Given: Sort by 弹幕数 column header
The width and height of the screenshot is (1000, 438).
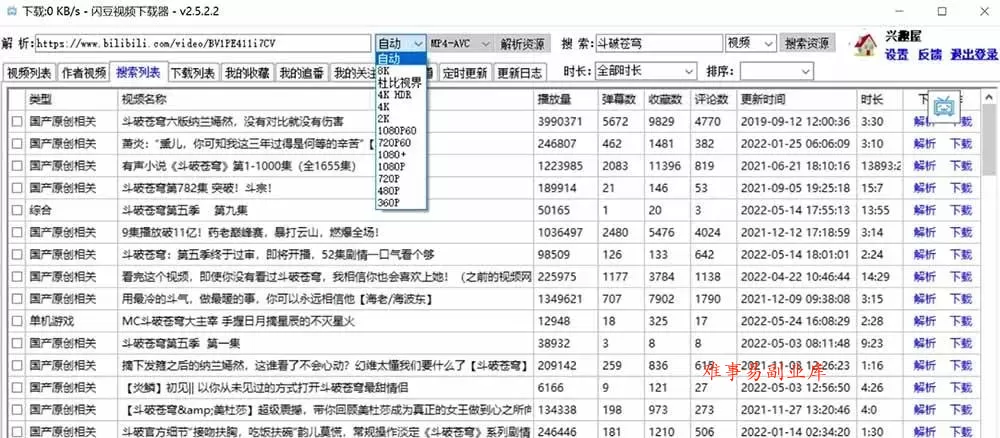Looking at the screenshot, I should pyautogui.click(x=621, y=99).
